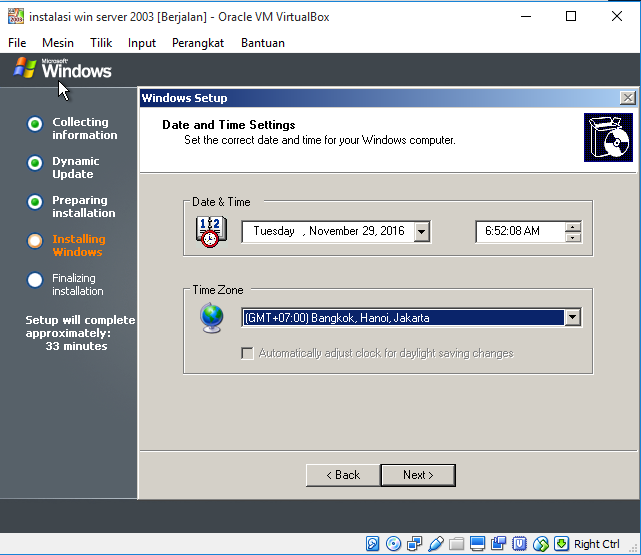The height and width of the screenshot is (555, 641).
Task: Click the globe time zone icon
Action: [211, 318]
